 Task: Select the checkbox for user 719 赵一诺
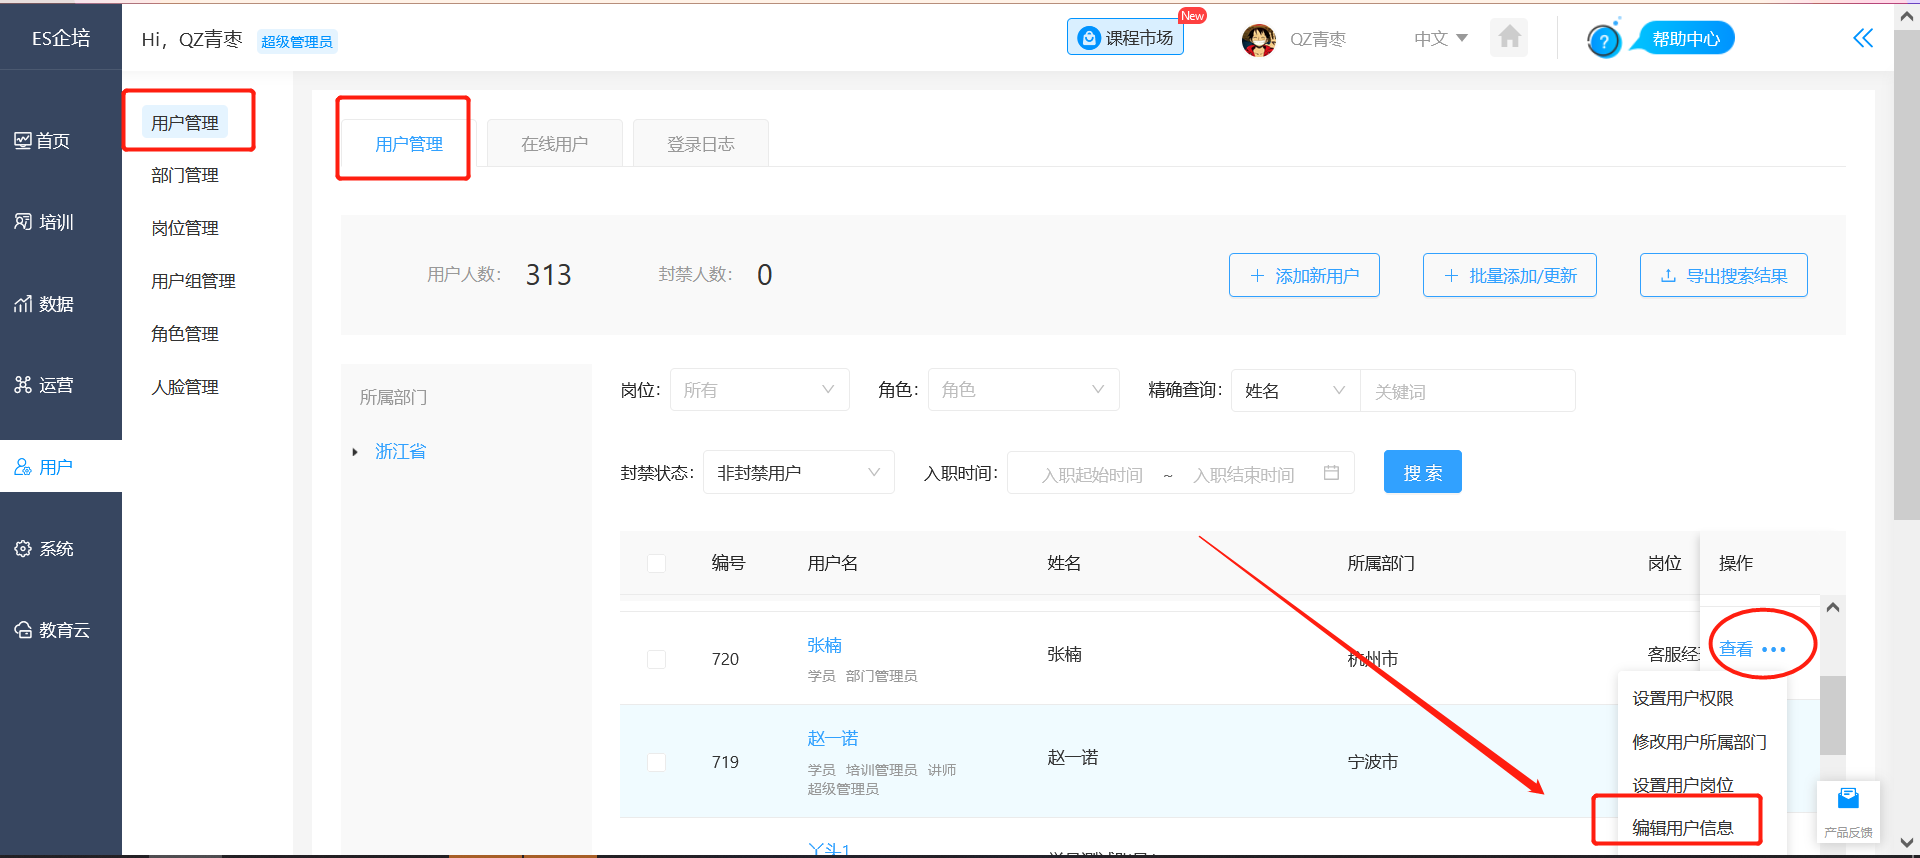click(x=657, y=762)
